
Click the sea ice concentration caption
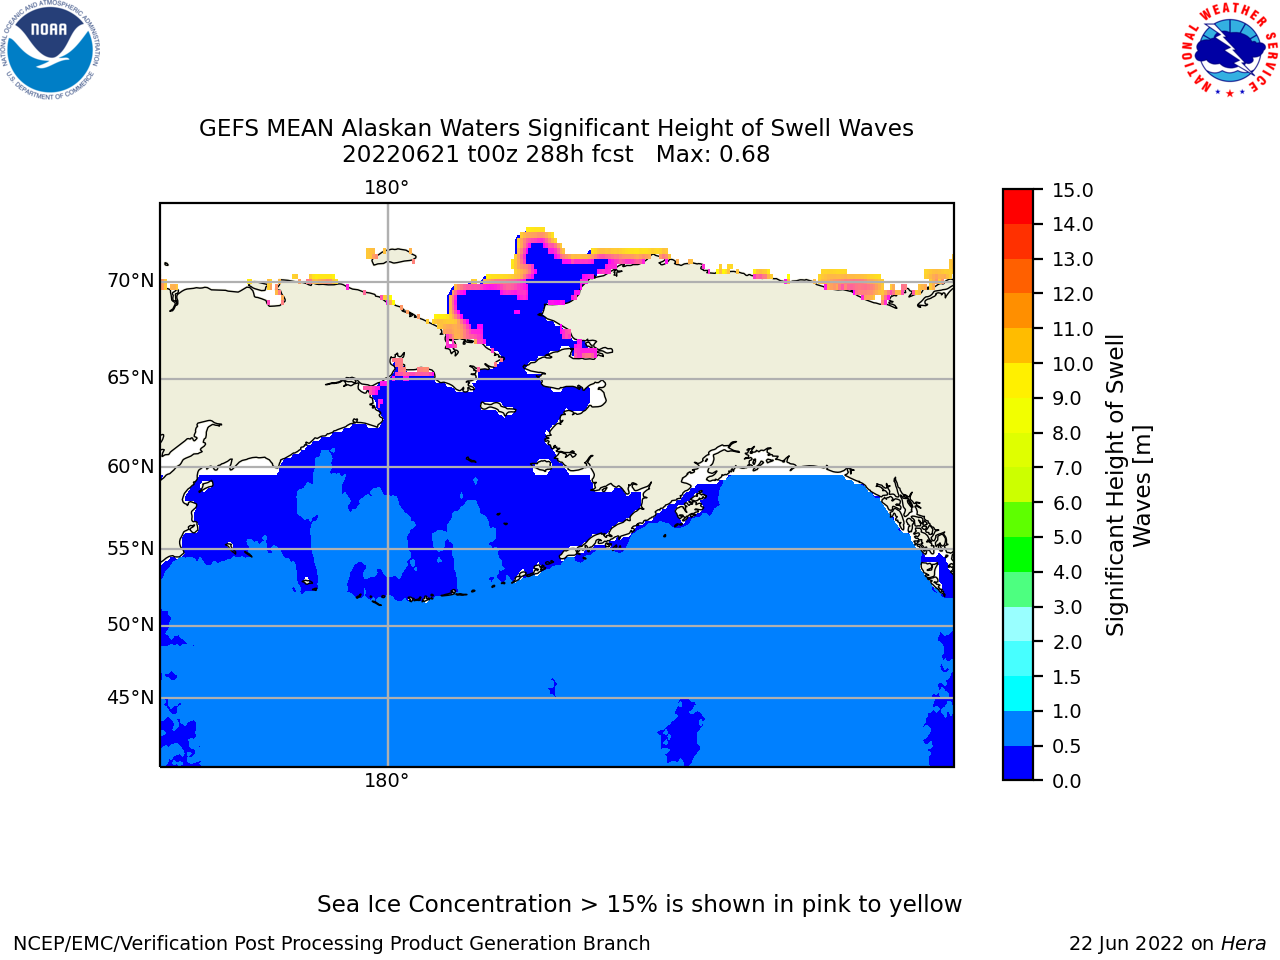point(639,905)
